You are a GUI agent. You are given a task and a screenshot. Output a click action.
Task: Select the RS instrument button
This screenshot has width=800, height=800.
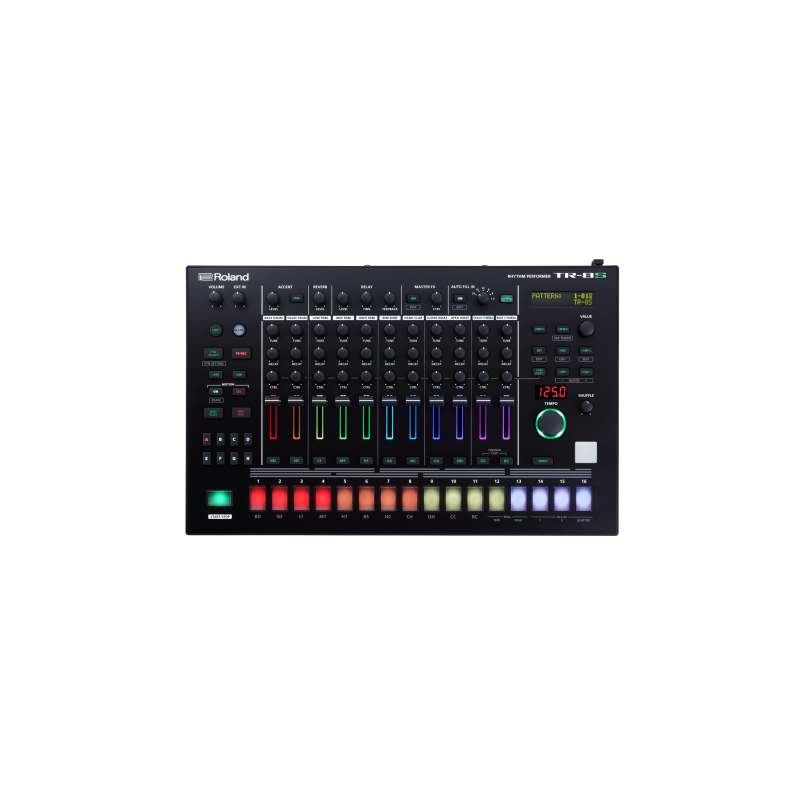pos(390,461)
